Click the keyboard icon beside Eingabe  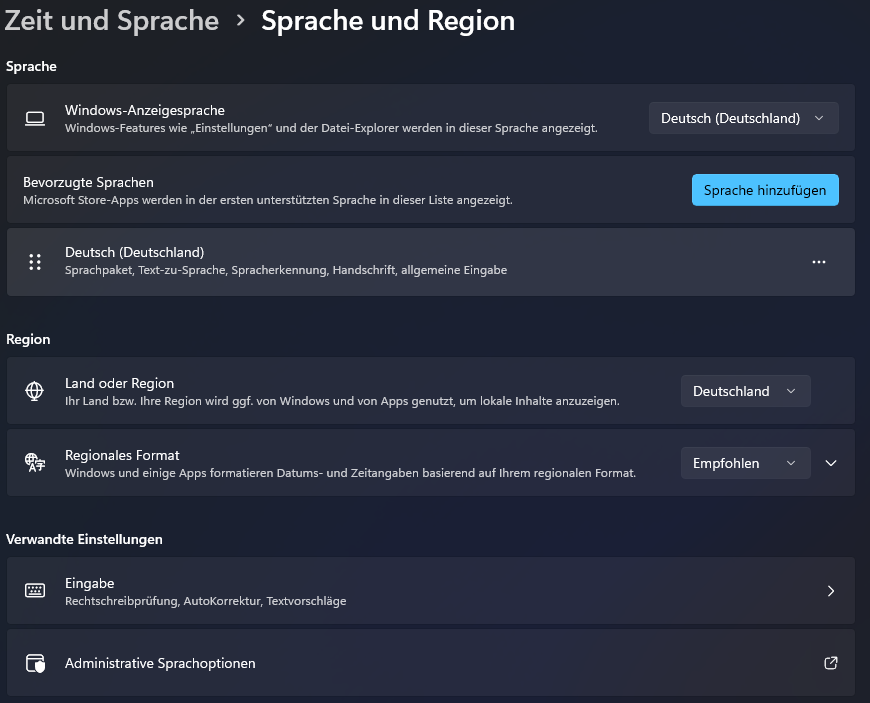point(35,591)
